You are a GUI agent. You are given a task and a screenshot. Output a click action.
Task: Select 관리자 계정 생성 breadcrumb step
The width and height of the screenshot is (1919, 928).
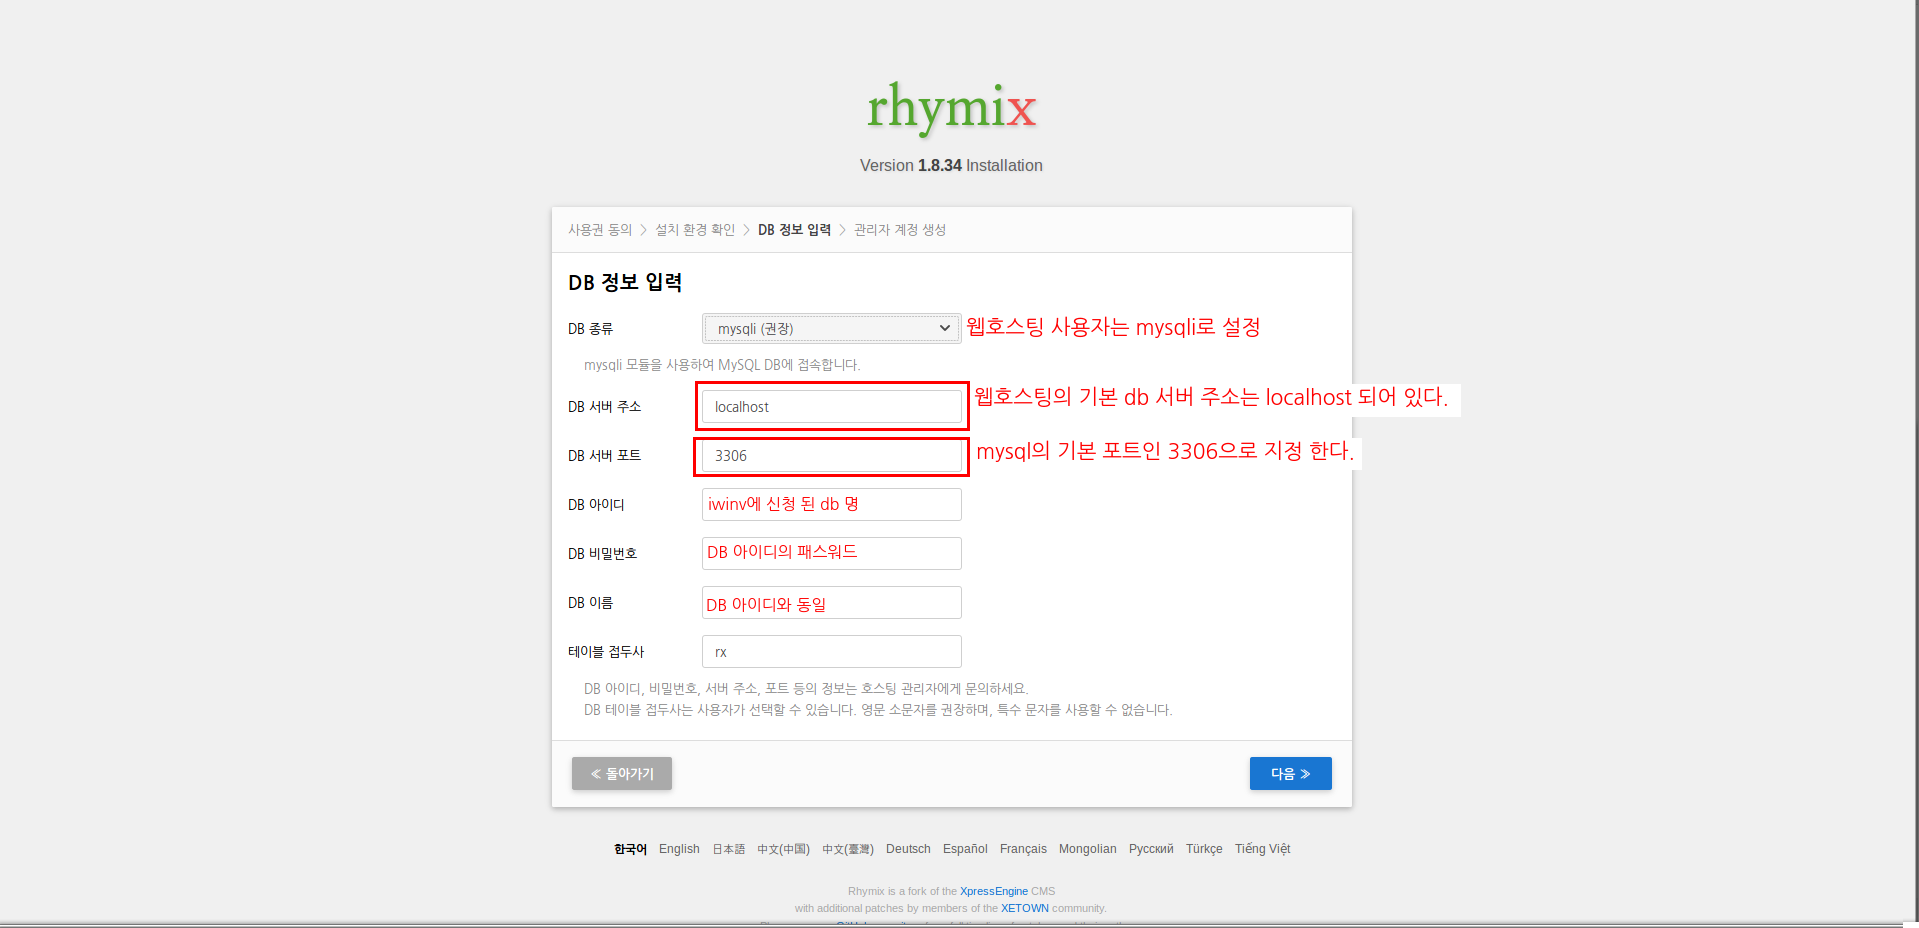click(x=900, y=230)
